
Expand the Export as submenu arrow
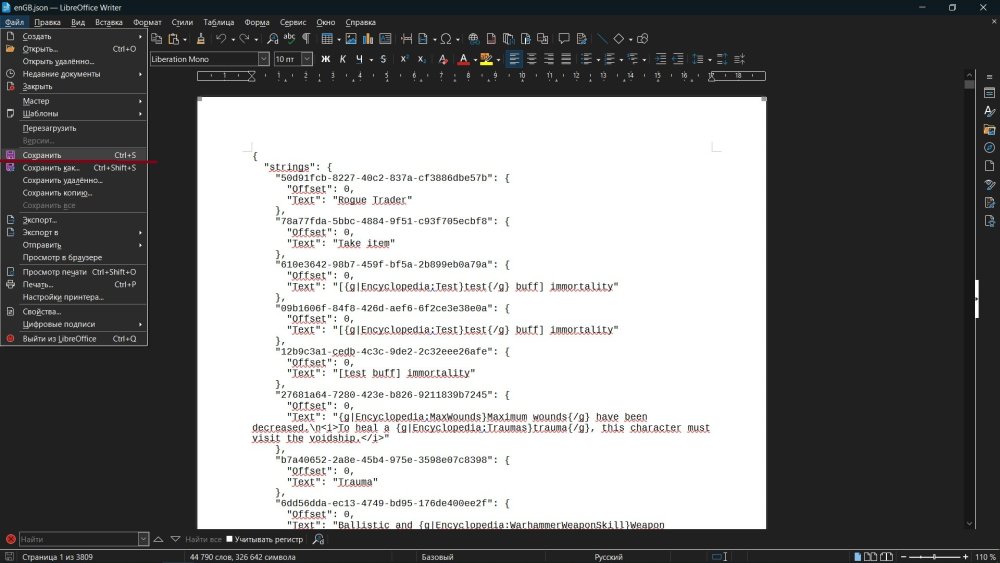click(x=140, y=232)
